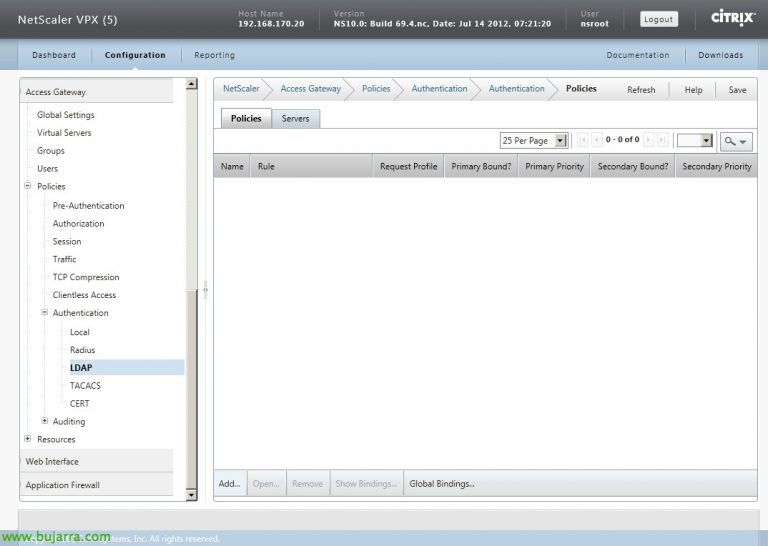Open Virtual Servers in the tree
Viewport: 768px width, 546px height.
[64, 133]
